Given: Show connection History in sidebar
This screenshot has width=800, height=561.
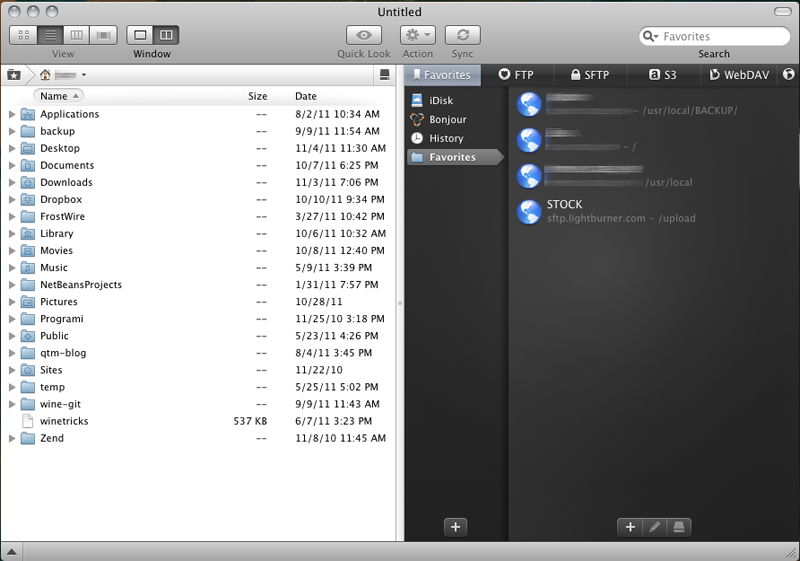Looking at the screenshot, I should coord(445,139).
